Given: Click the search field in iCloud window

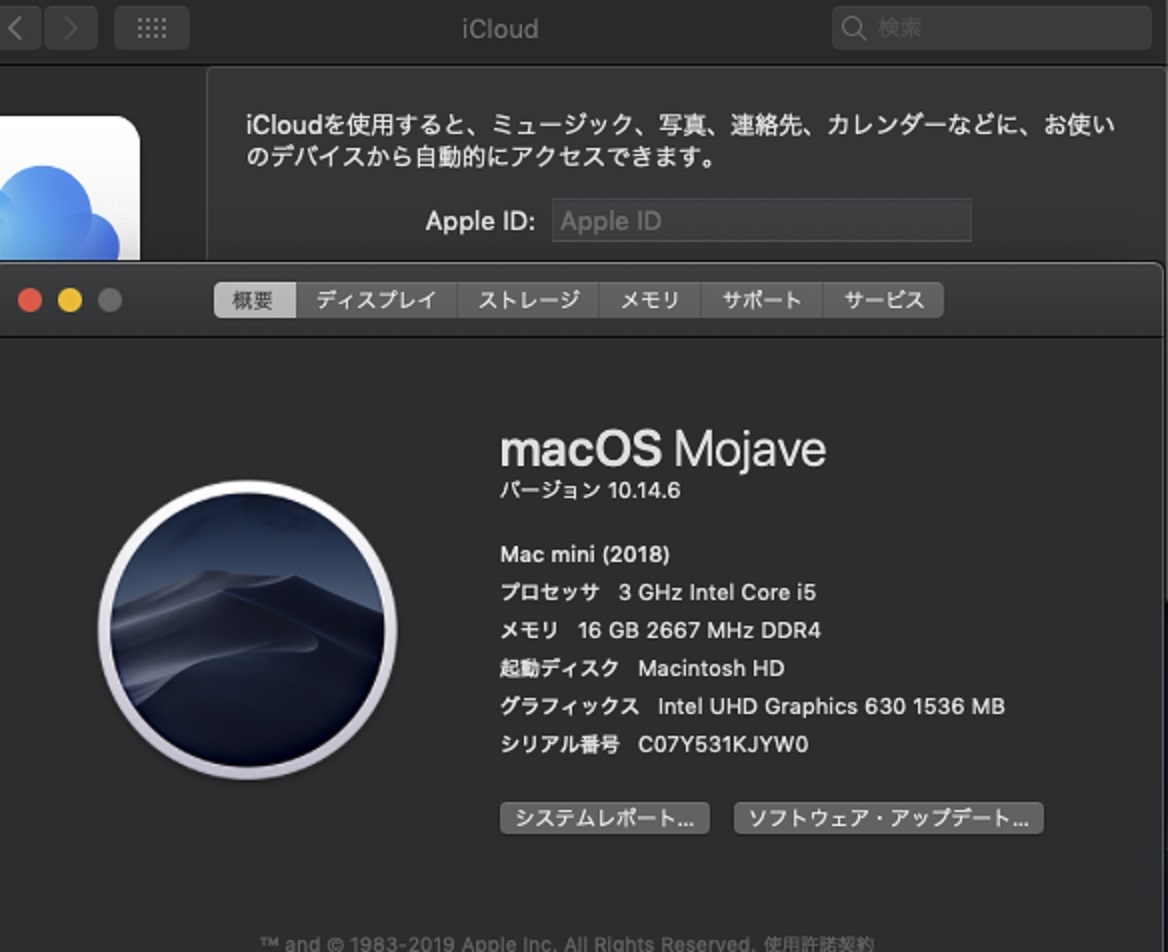Looking at the screenshot, I should pos(991,28).
